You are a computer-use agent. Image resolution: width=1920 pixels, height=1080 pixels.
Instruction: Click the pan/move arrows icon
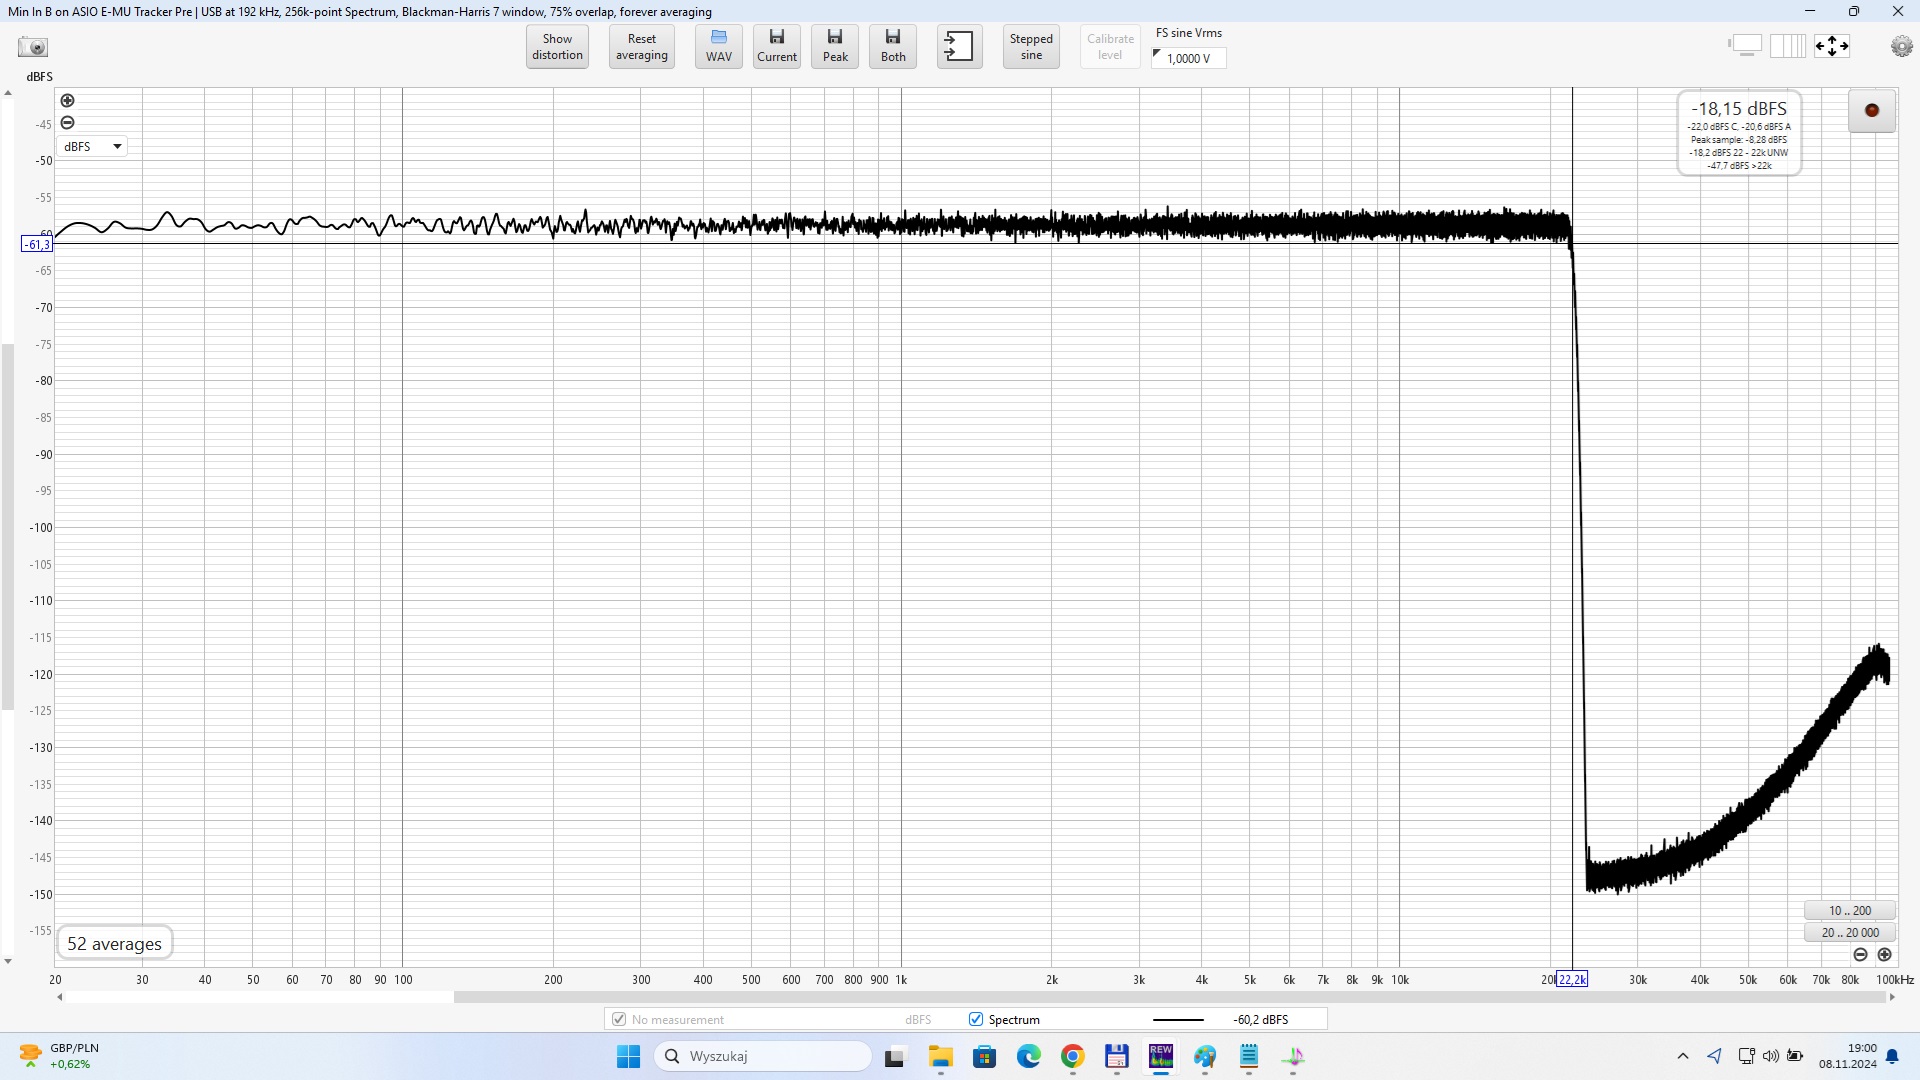point(1832,46)
